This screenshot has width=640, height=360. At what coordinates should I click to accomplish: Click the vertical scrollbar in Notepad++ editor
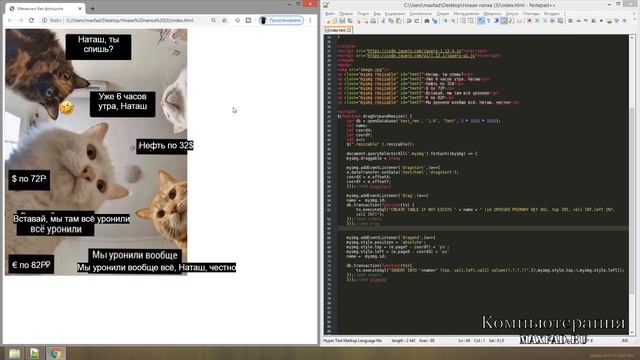point(632,184)
